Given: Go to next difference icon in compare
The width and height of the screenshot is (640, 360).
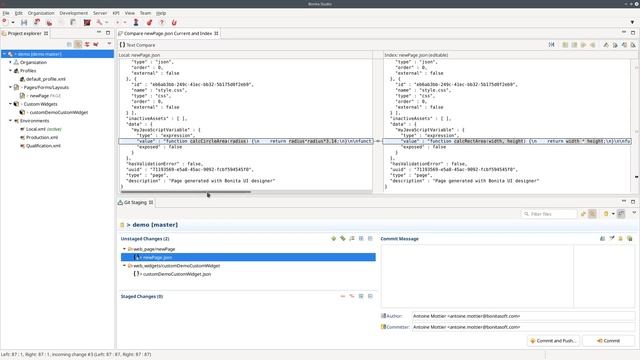Looking at the screenshot, I should [x=606, y=45].
